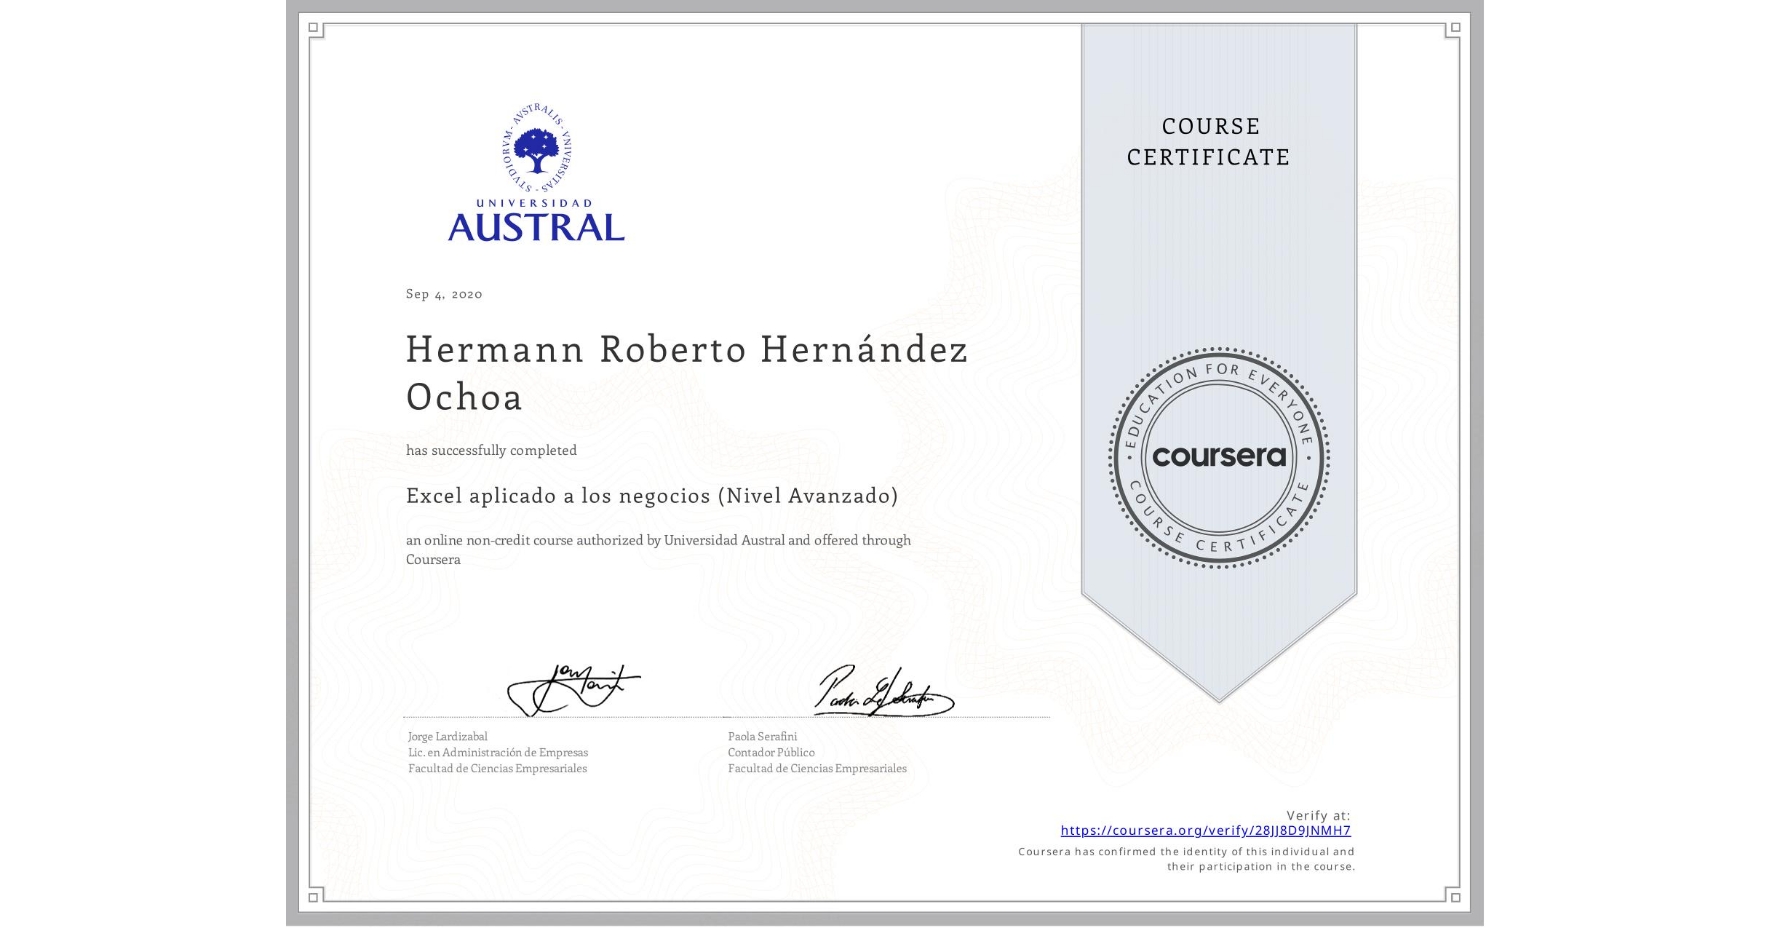1772x928 pixels.
Task: Select the Facultad de Ciencias Empresariales label
Action: coord(497,769)
